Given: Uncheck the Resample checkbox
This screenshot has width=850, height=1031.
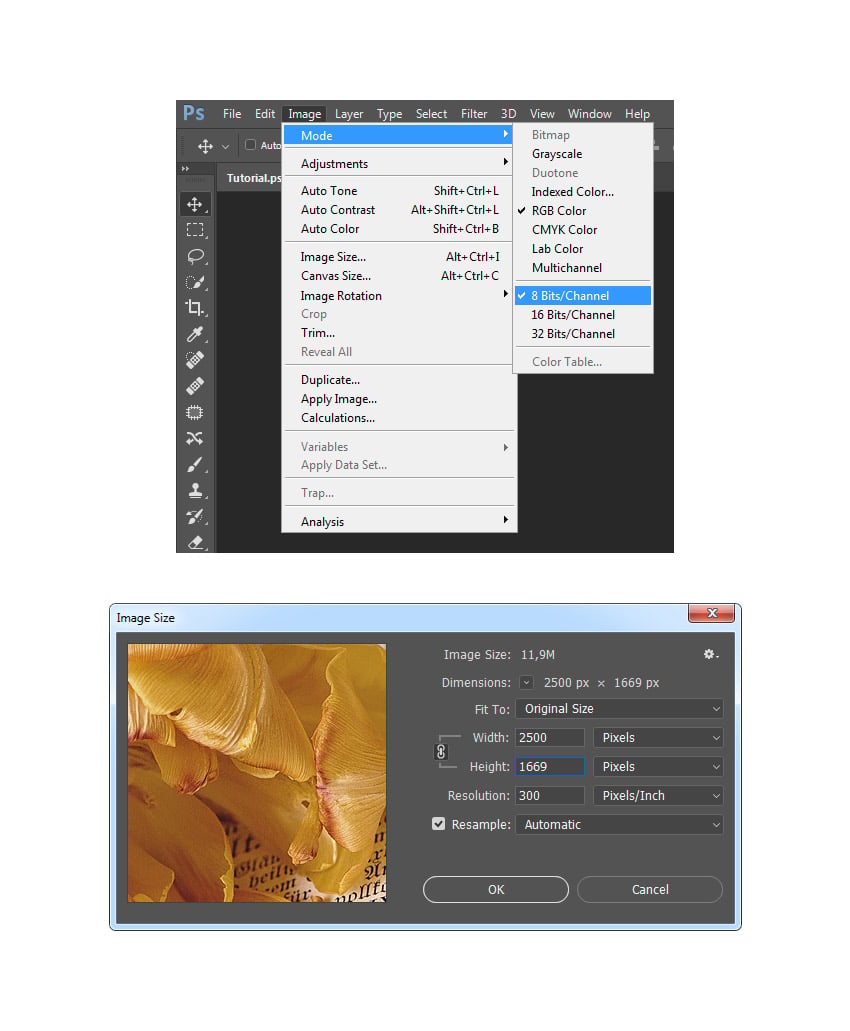Looking at the screenshot, I should click(438, 824).
